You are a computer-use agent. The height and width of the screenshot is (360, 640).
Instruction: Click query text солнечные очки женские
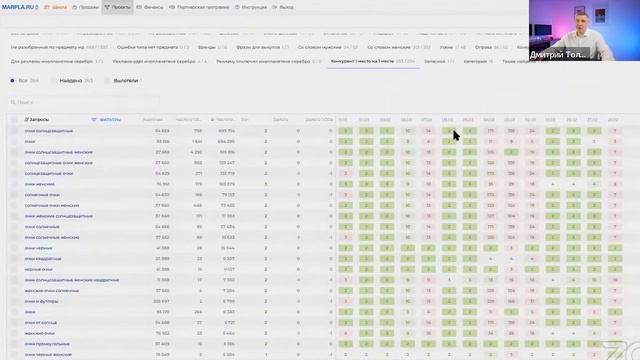52,205
